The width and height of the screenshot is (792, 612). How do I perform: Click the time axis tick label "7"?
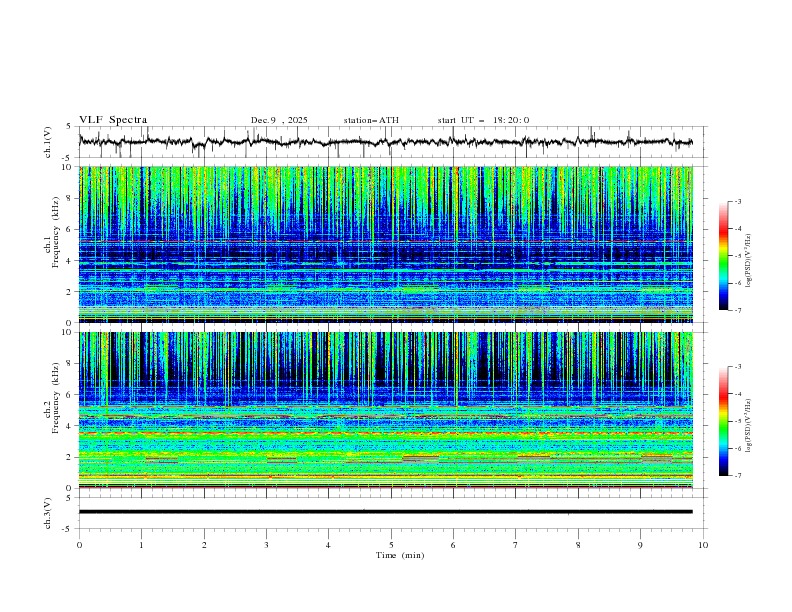[516, 545]
